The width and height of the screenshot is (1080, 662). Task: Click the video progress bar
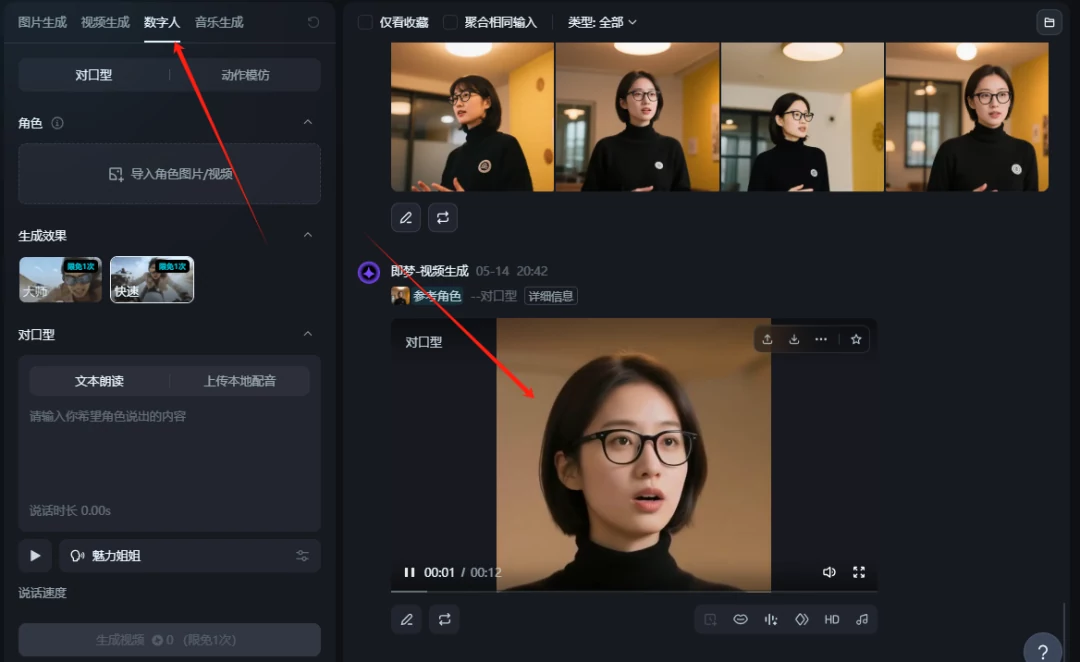pos(634,591)
